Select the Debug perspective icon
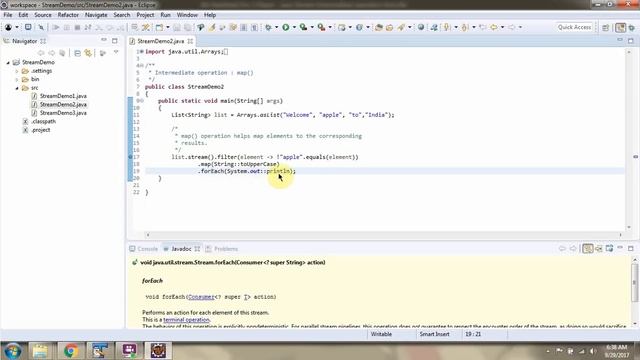Screen dimensions: 640x360 [632, 27]
